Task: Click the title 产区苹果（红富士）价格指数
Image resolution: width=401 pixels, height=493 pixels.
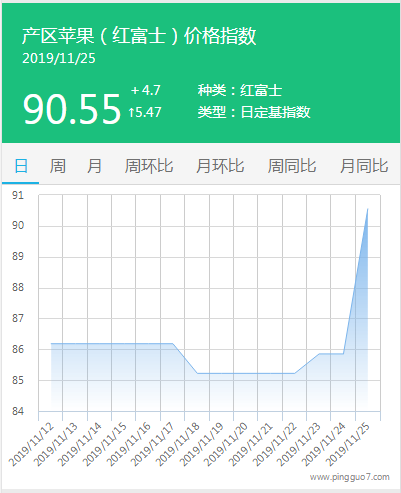Action: pyautogui.click(x=139, y=36)
